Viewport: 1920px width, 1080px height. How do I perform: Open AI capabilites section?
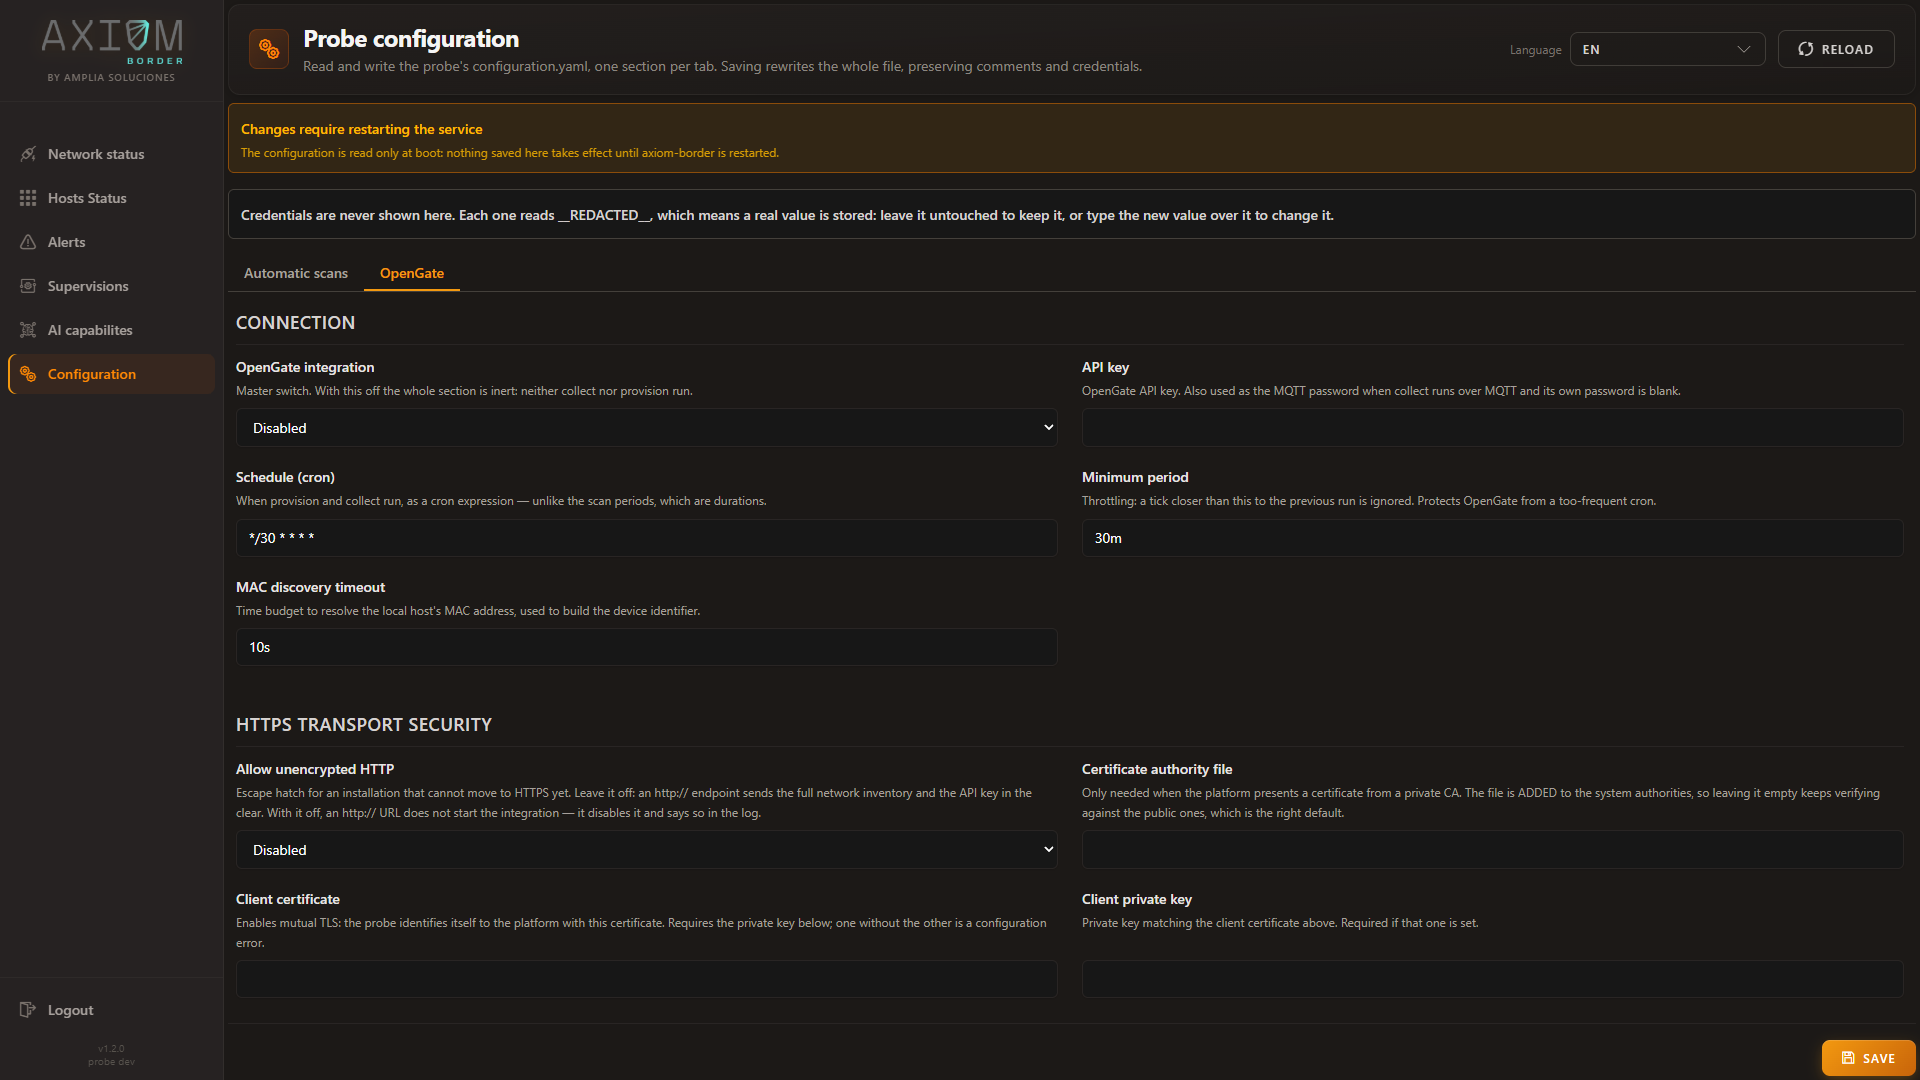coord(111,330)
